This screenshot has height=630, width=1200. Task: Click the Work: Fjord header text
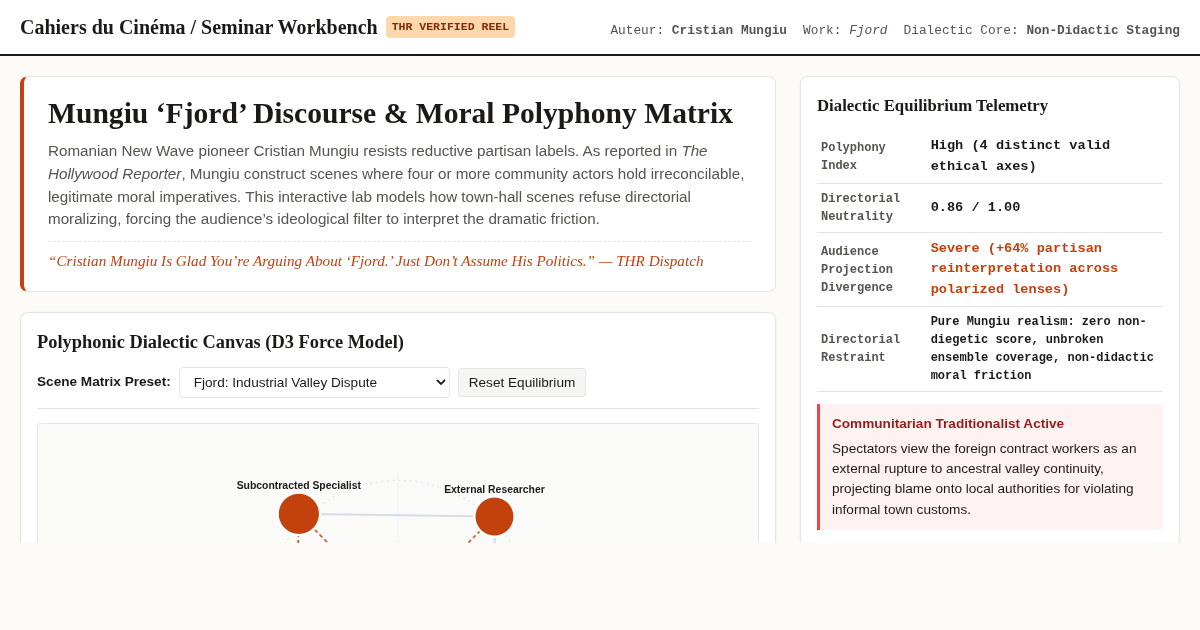[x=845, y=30]
